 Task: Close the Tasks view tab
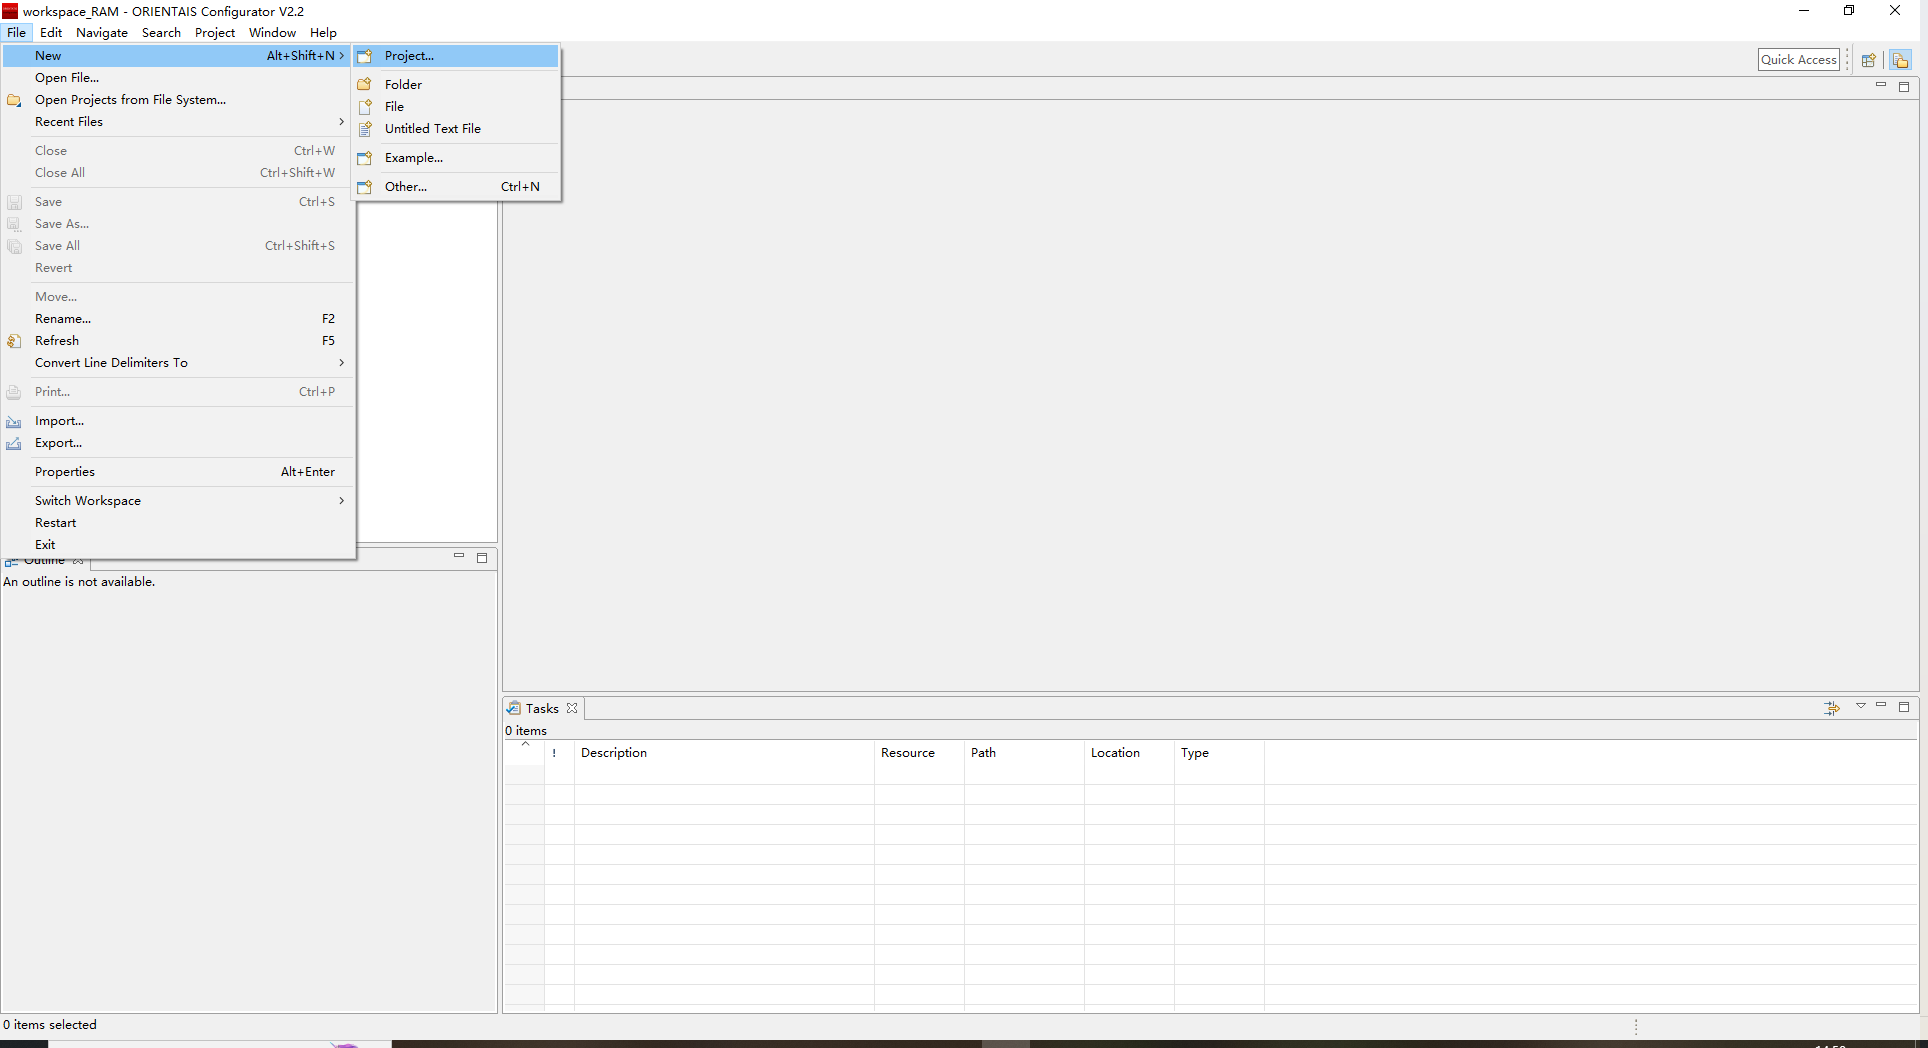pos(572,708)
